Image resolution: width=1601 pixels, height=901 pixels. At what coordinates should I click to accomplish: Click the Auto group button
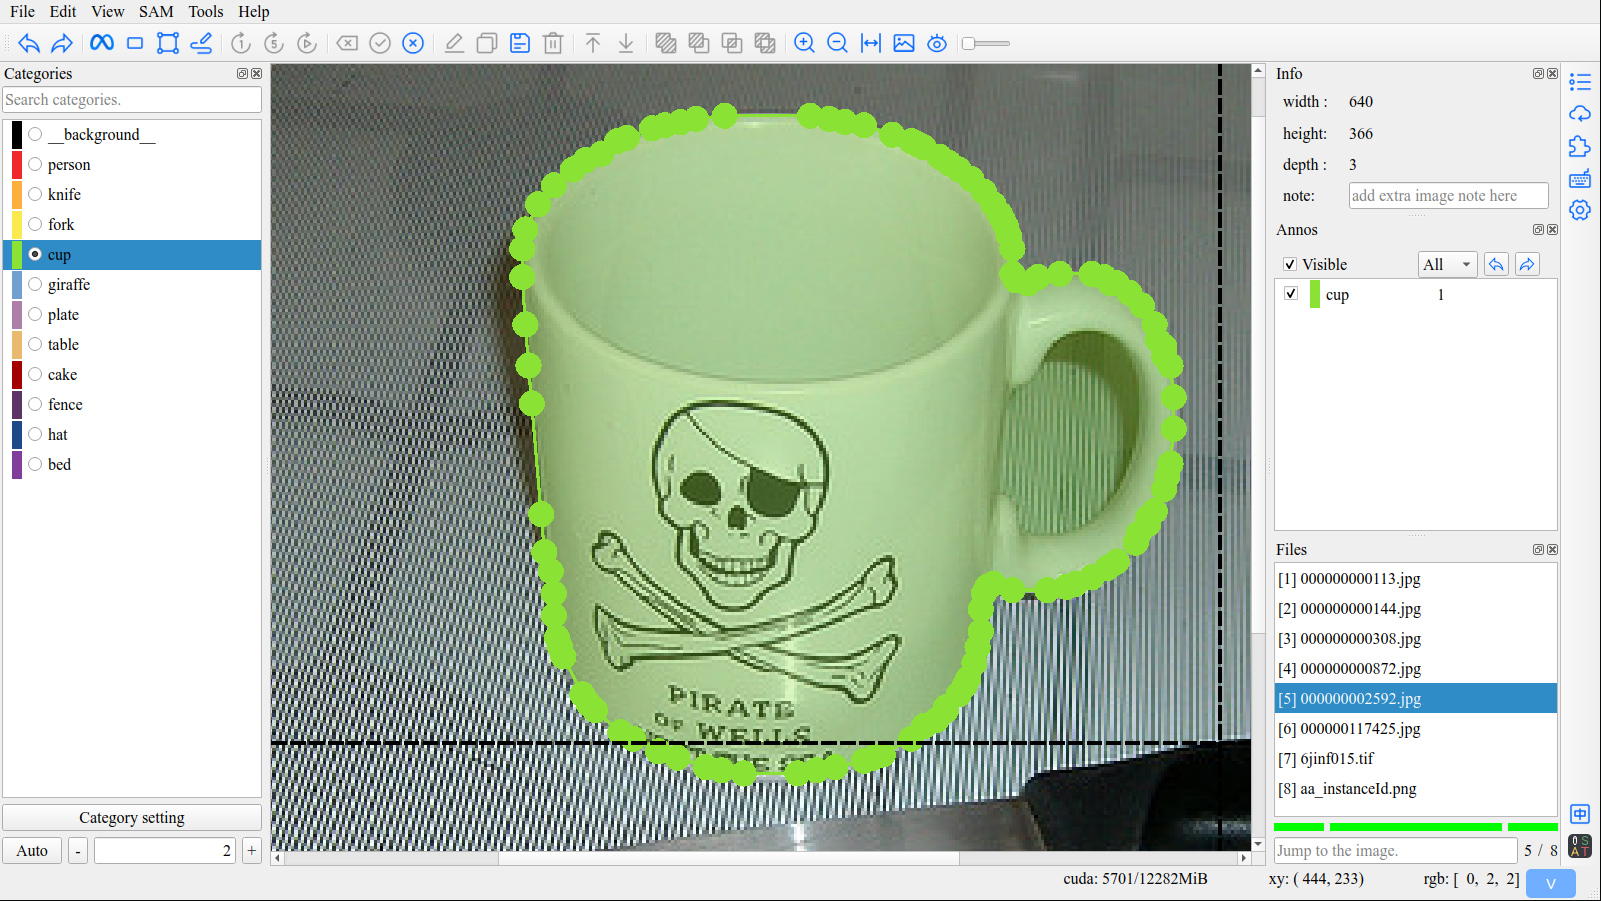(32, 851)
